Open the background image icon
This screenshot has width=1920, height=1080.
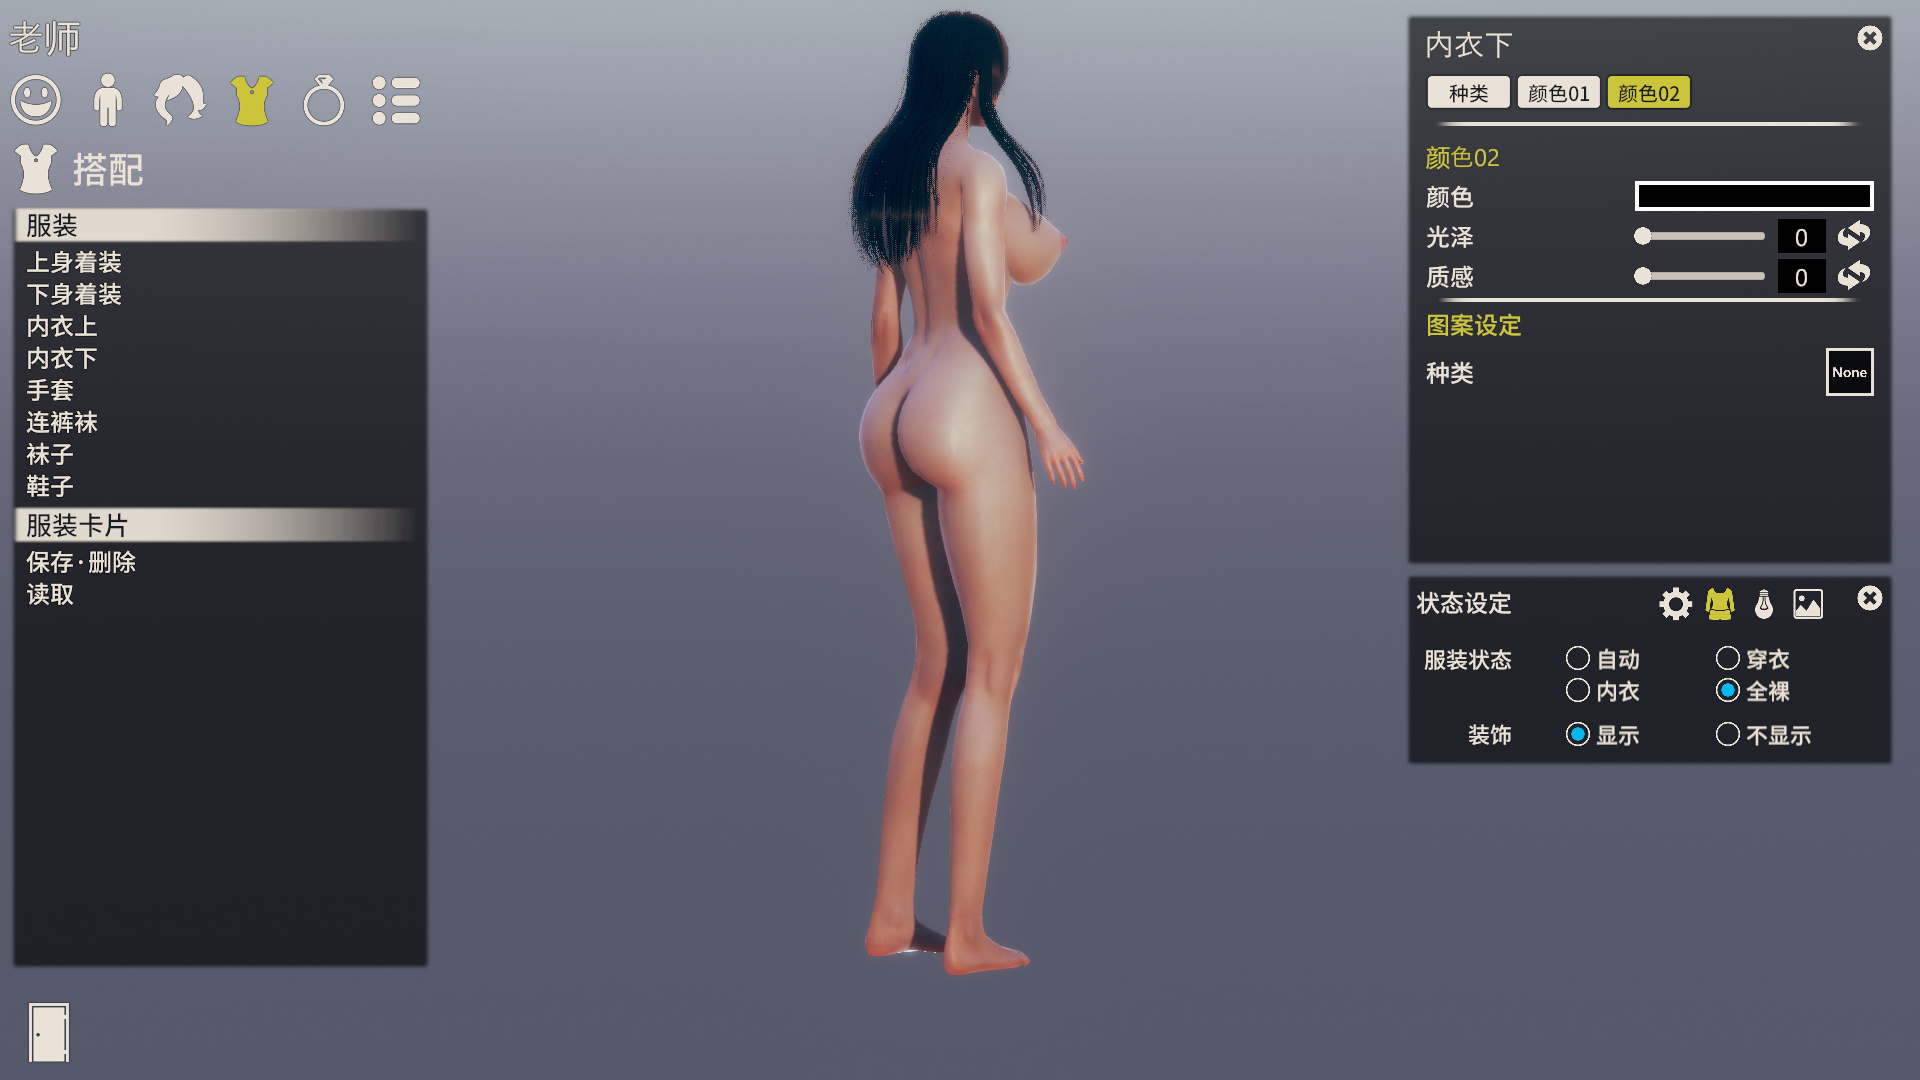[1808, 604]
